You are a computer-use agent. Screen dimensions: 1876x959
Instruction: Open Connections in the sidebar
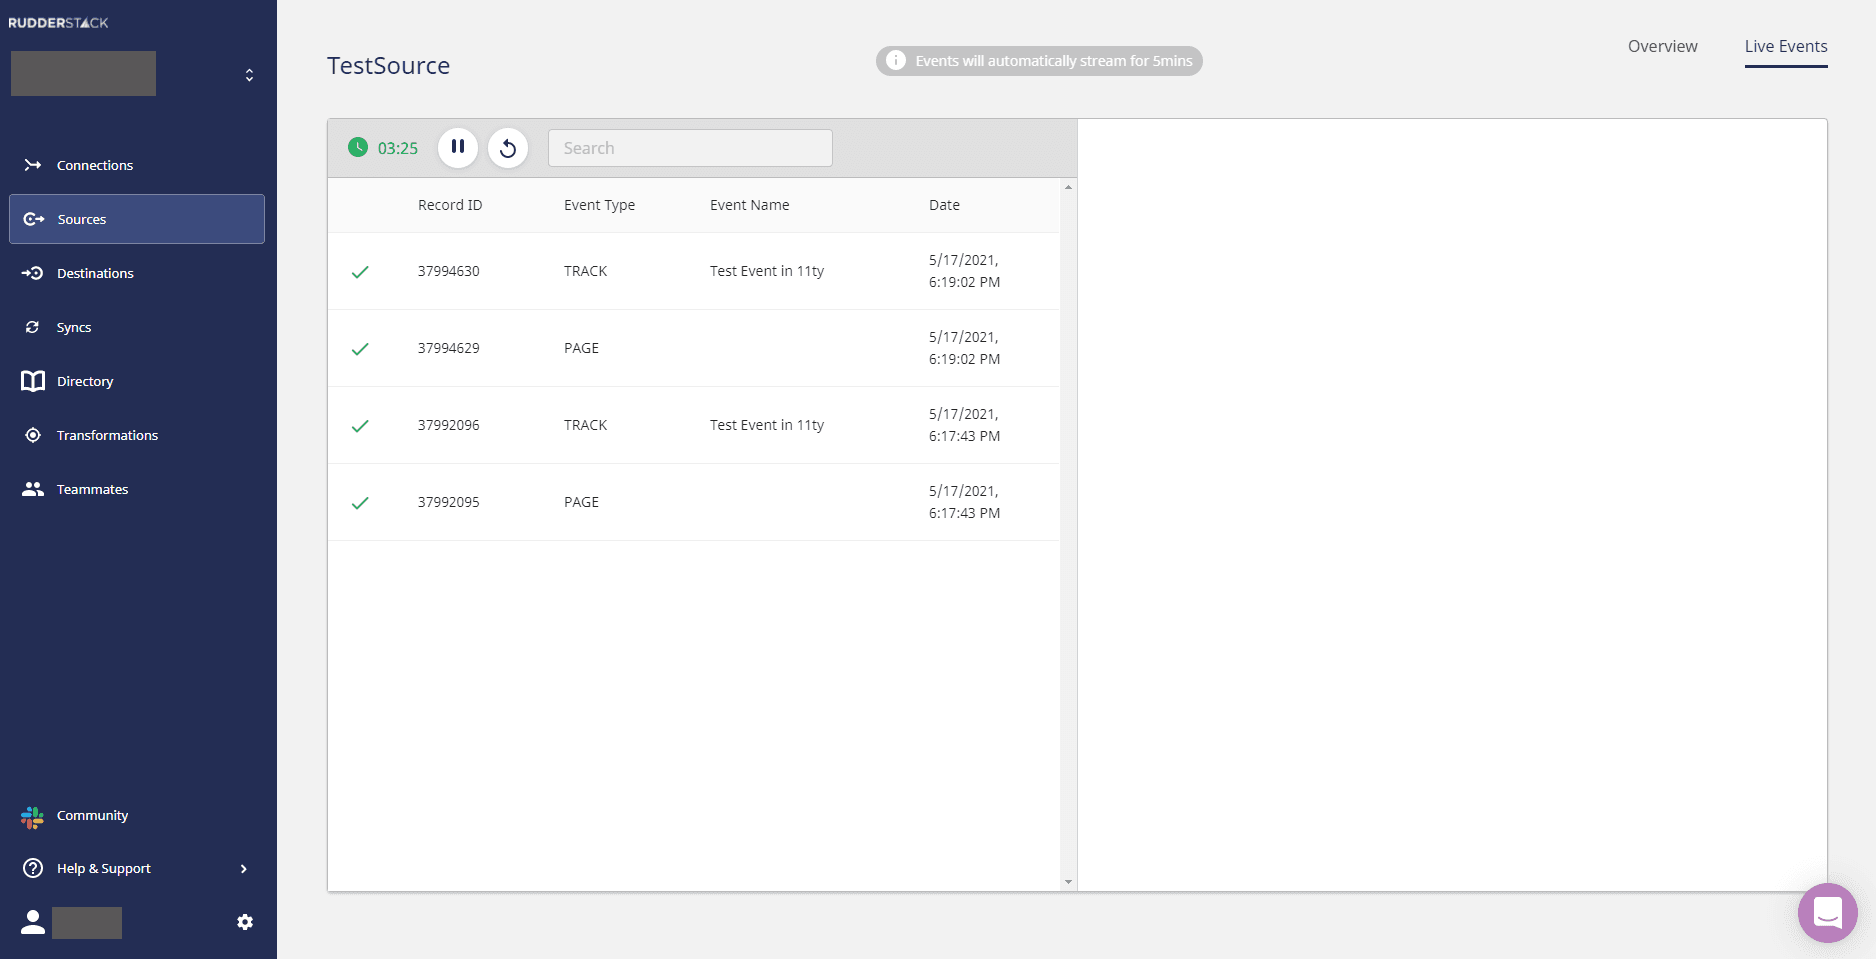click(94, 165)
